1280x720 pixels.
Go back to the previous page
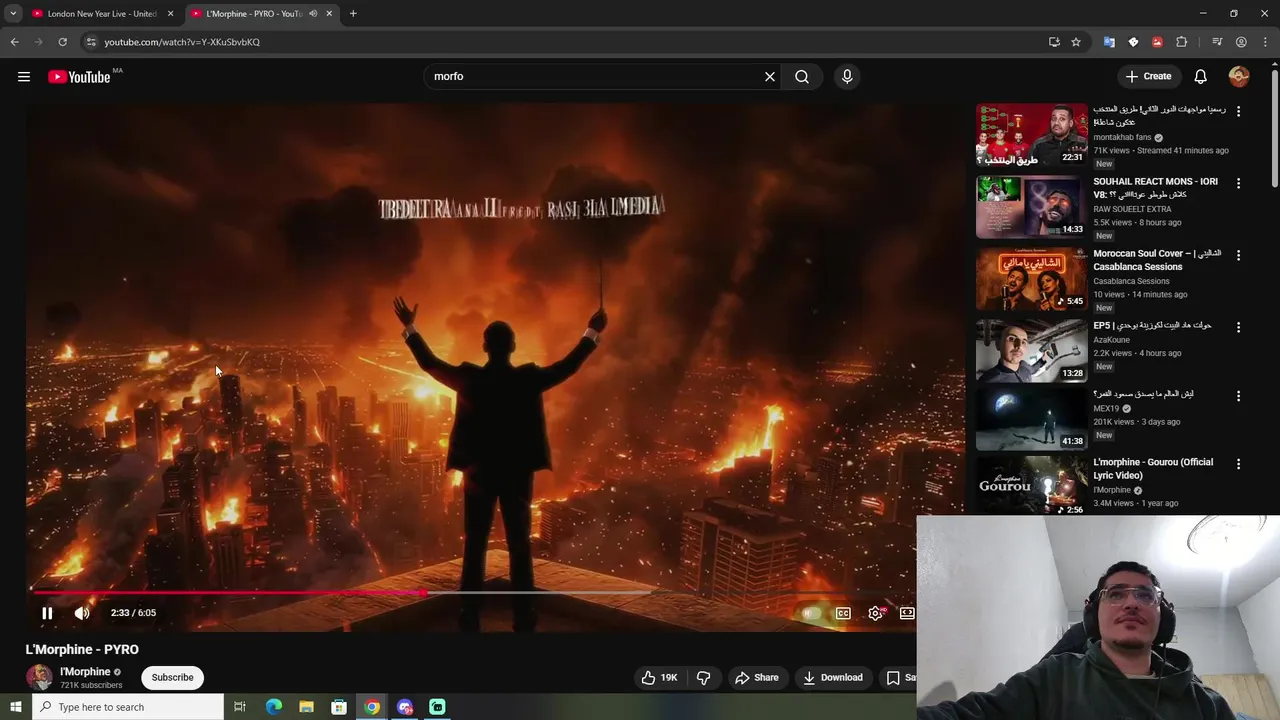(x=14, y=42)
